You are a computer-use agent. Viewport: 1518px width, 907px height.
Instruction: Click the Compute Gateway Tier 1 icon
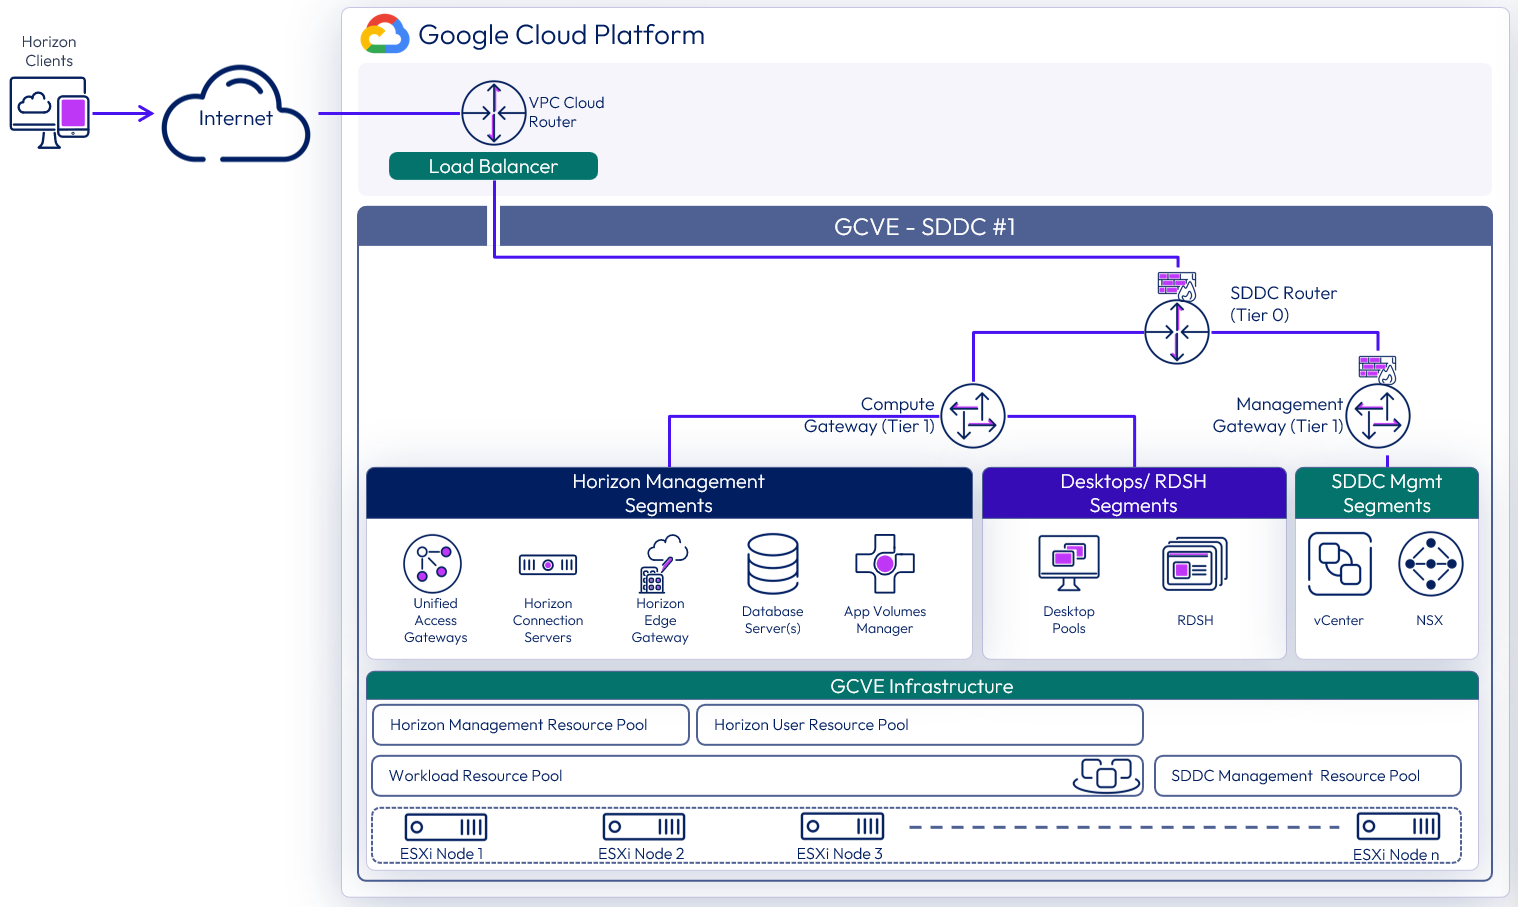pos(972,416)
